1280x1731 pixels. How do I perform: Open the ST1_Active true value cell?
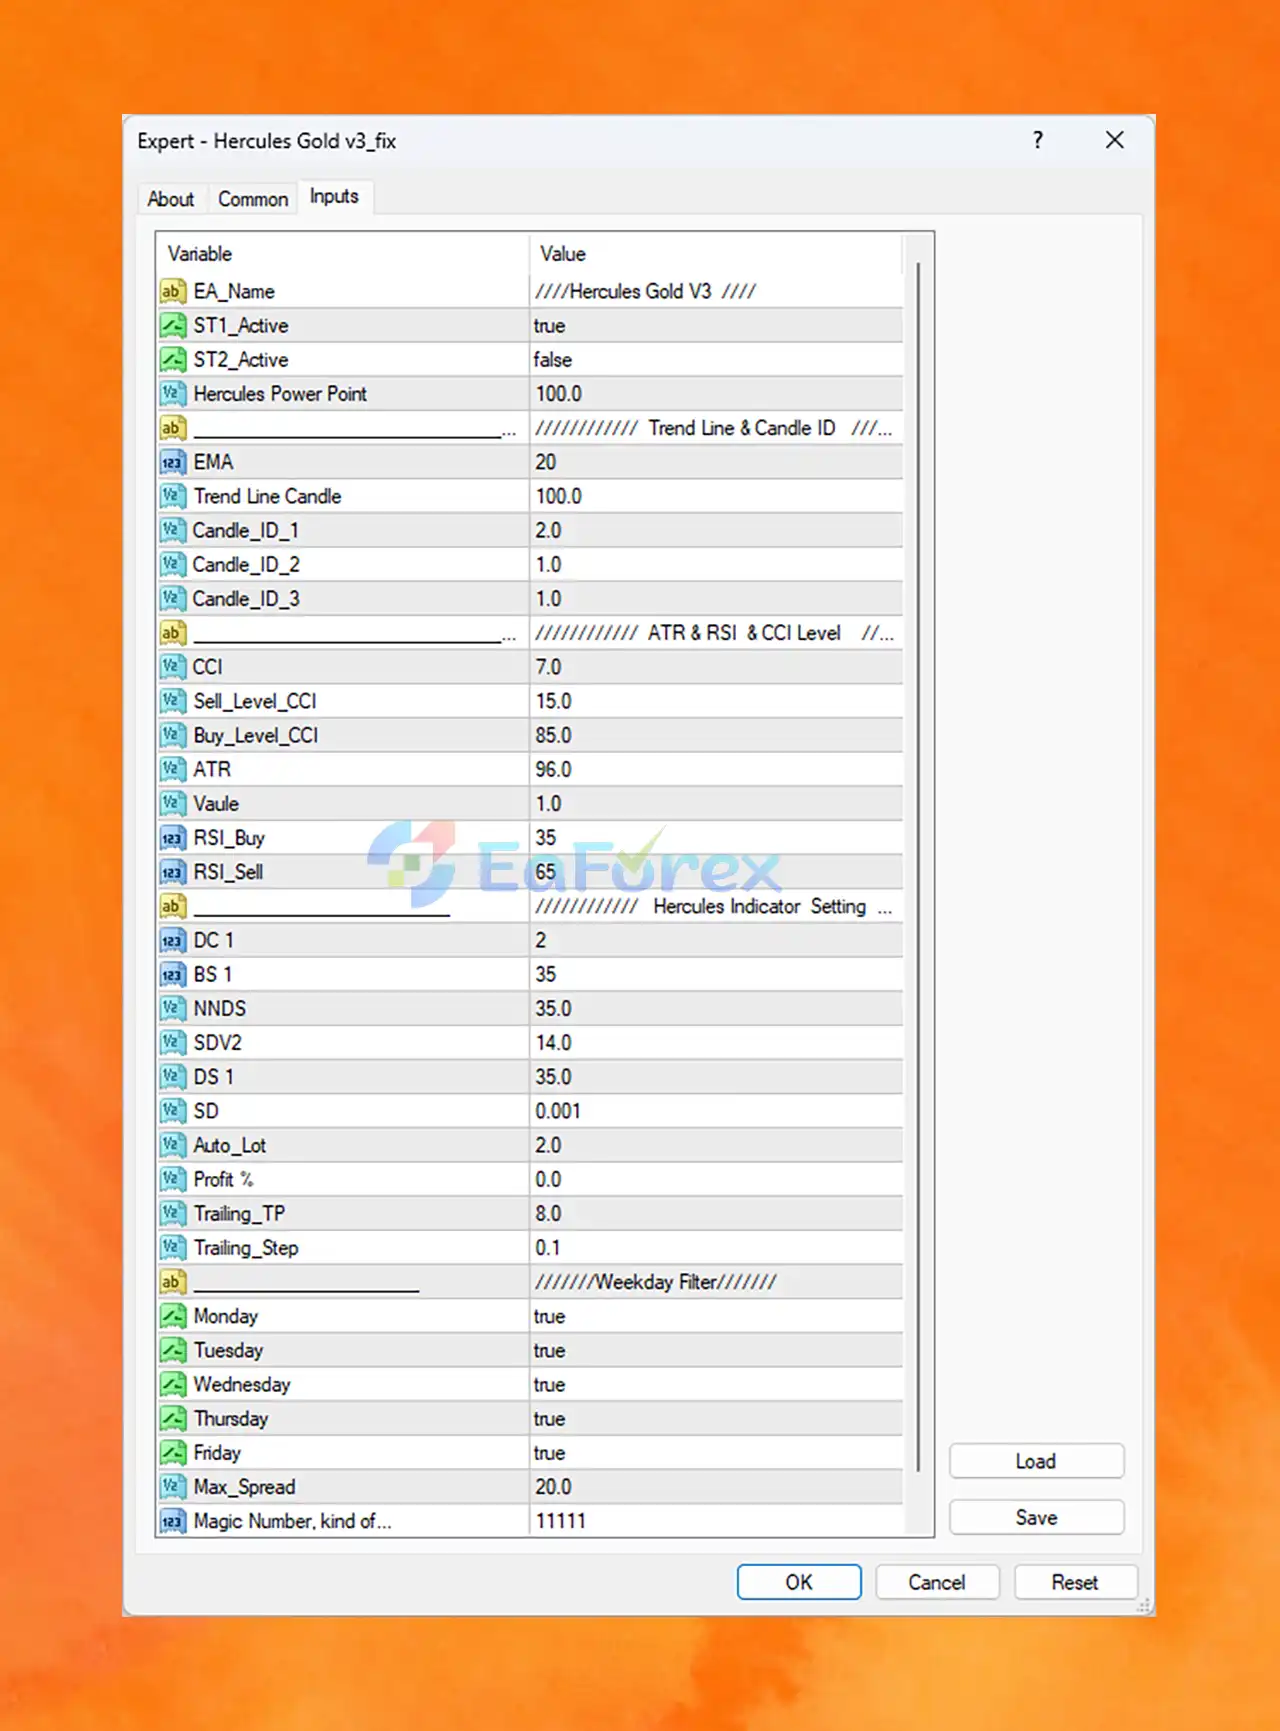click(x=715, y=325)
